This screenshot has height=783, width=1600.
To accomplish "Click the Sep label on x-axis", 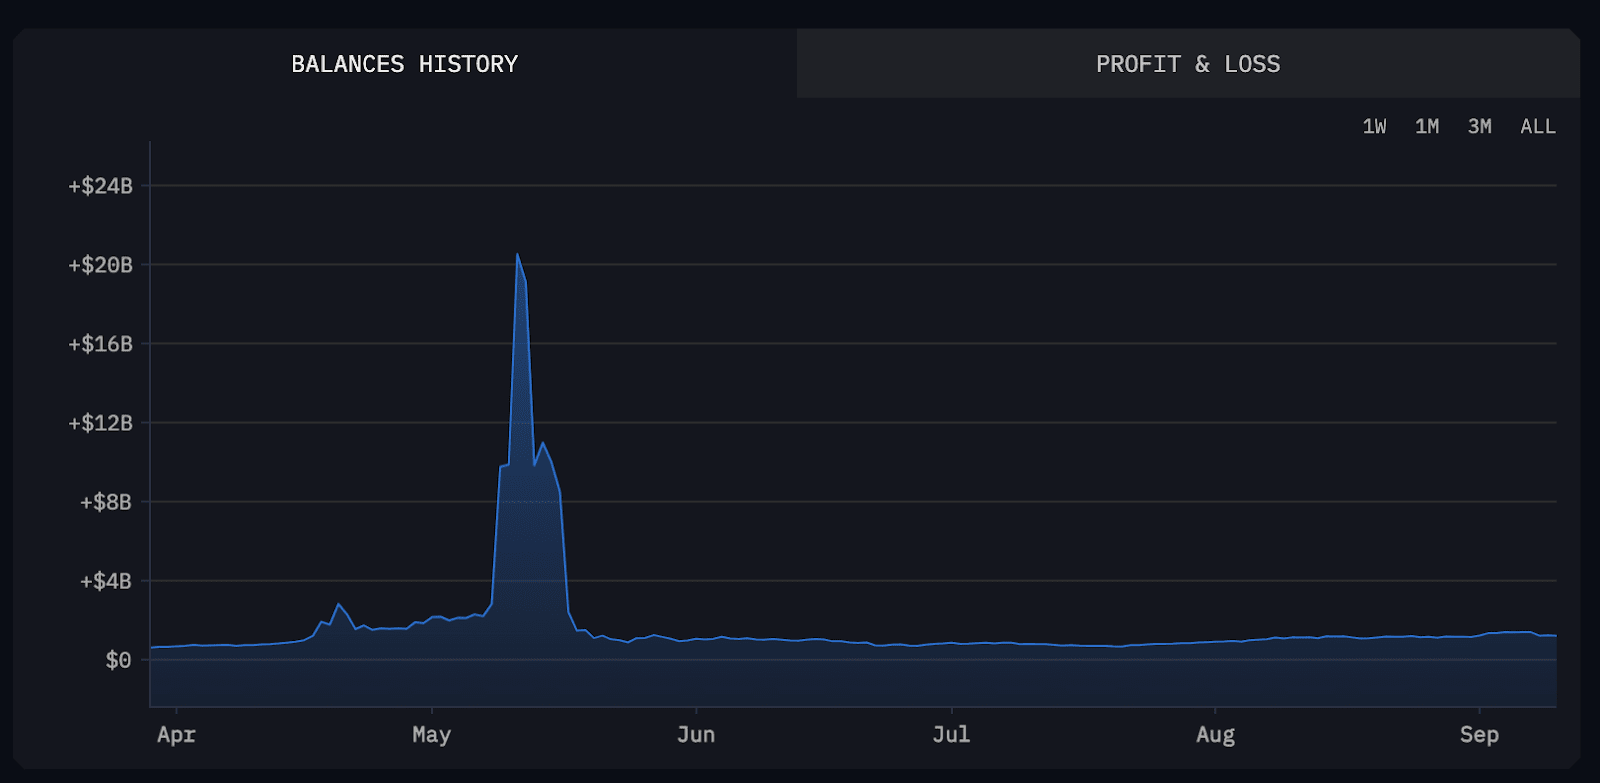I will (1479, 735).
